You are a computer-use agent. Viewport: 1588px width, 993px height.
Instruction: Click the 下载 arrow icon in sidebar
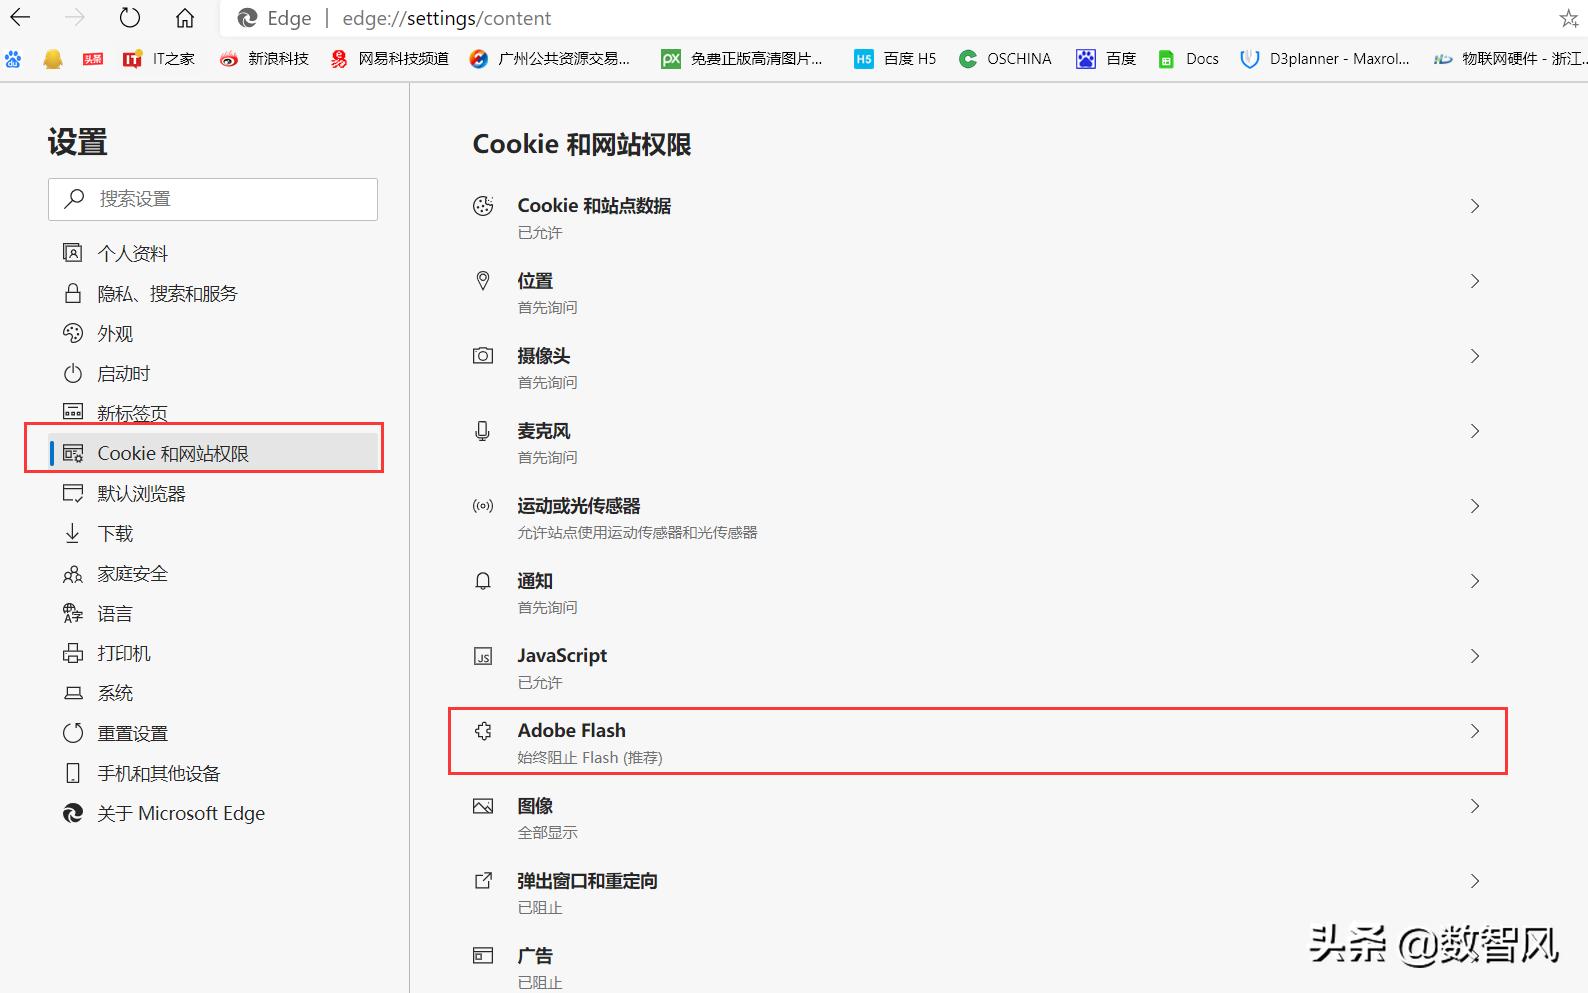point(73,533)
